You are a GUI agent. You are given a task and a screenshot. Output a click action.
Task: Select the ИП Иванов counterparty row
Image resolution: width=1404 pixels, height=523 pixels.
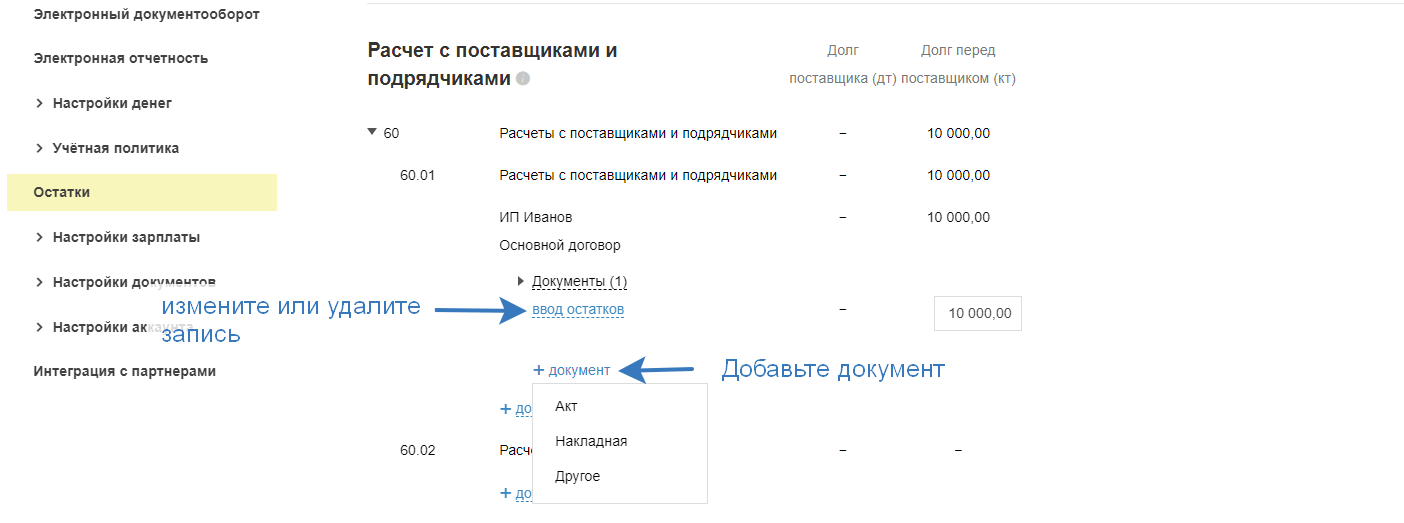[x=536, y=217]
